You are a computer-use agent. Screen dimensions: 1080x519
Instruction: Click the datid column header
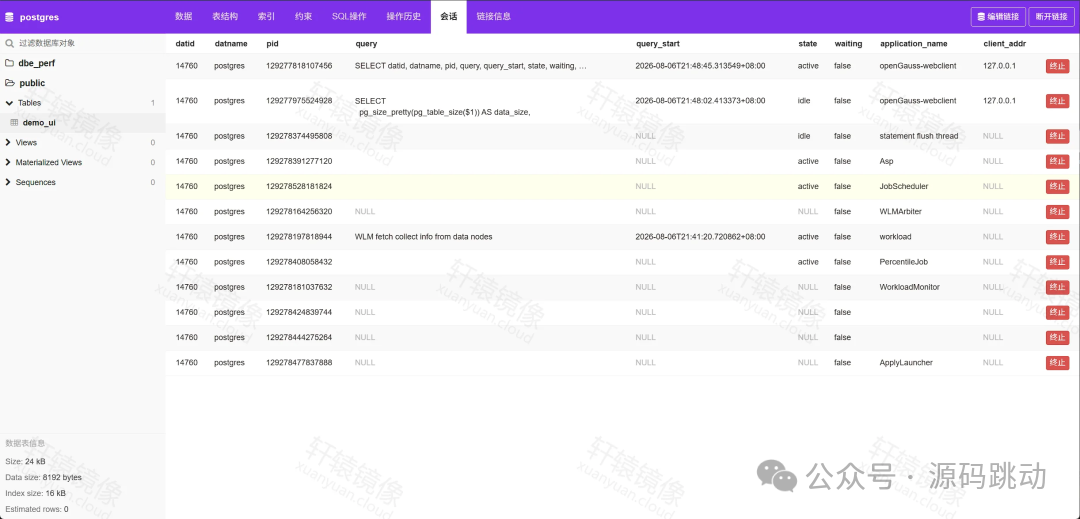185,43
